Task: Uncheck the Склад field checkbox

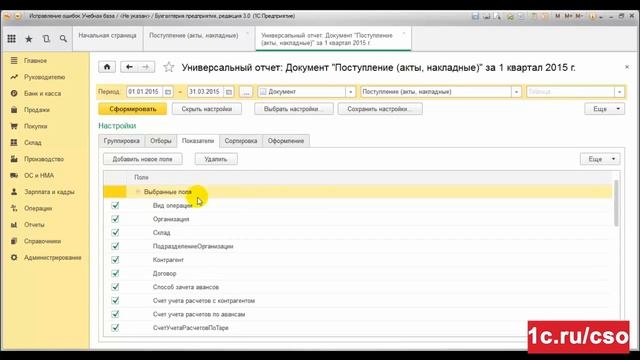Action: click(x=115, y=232)
